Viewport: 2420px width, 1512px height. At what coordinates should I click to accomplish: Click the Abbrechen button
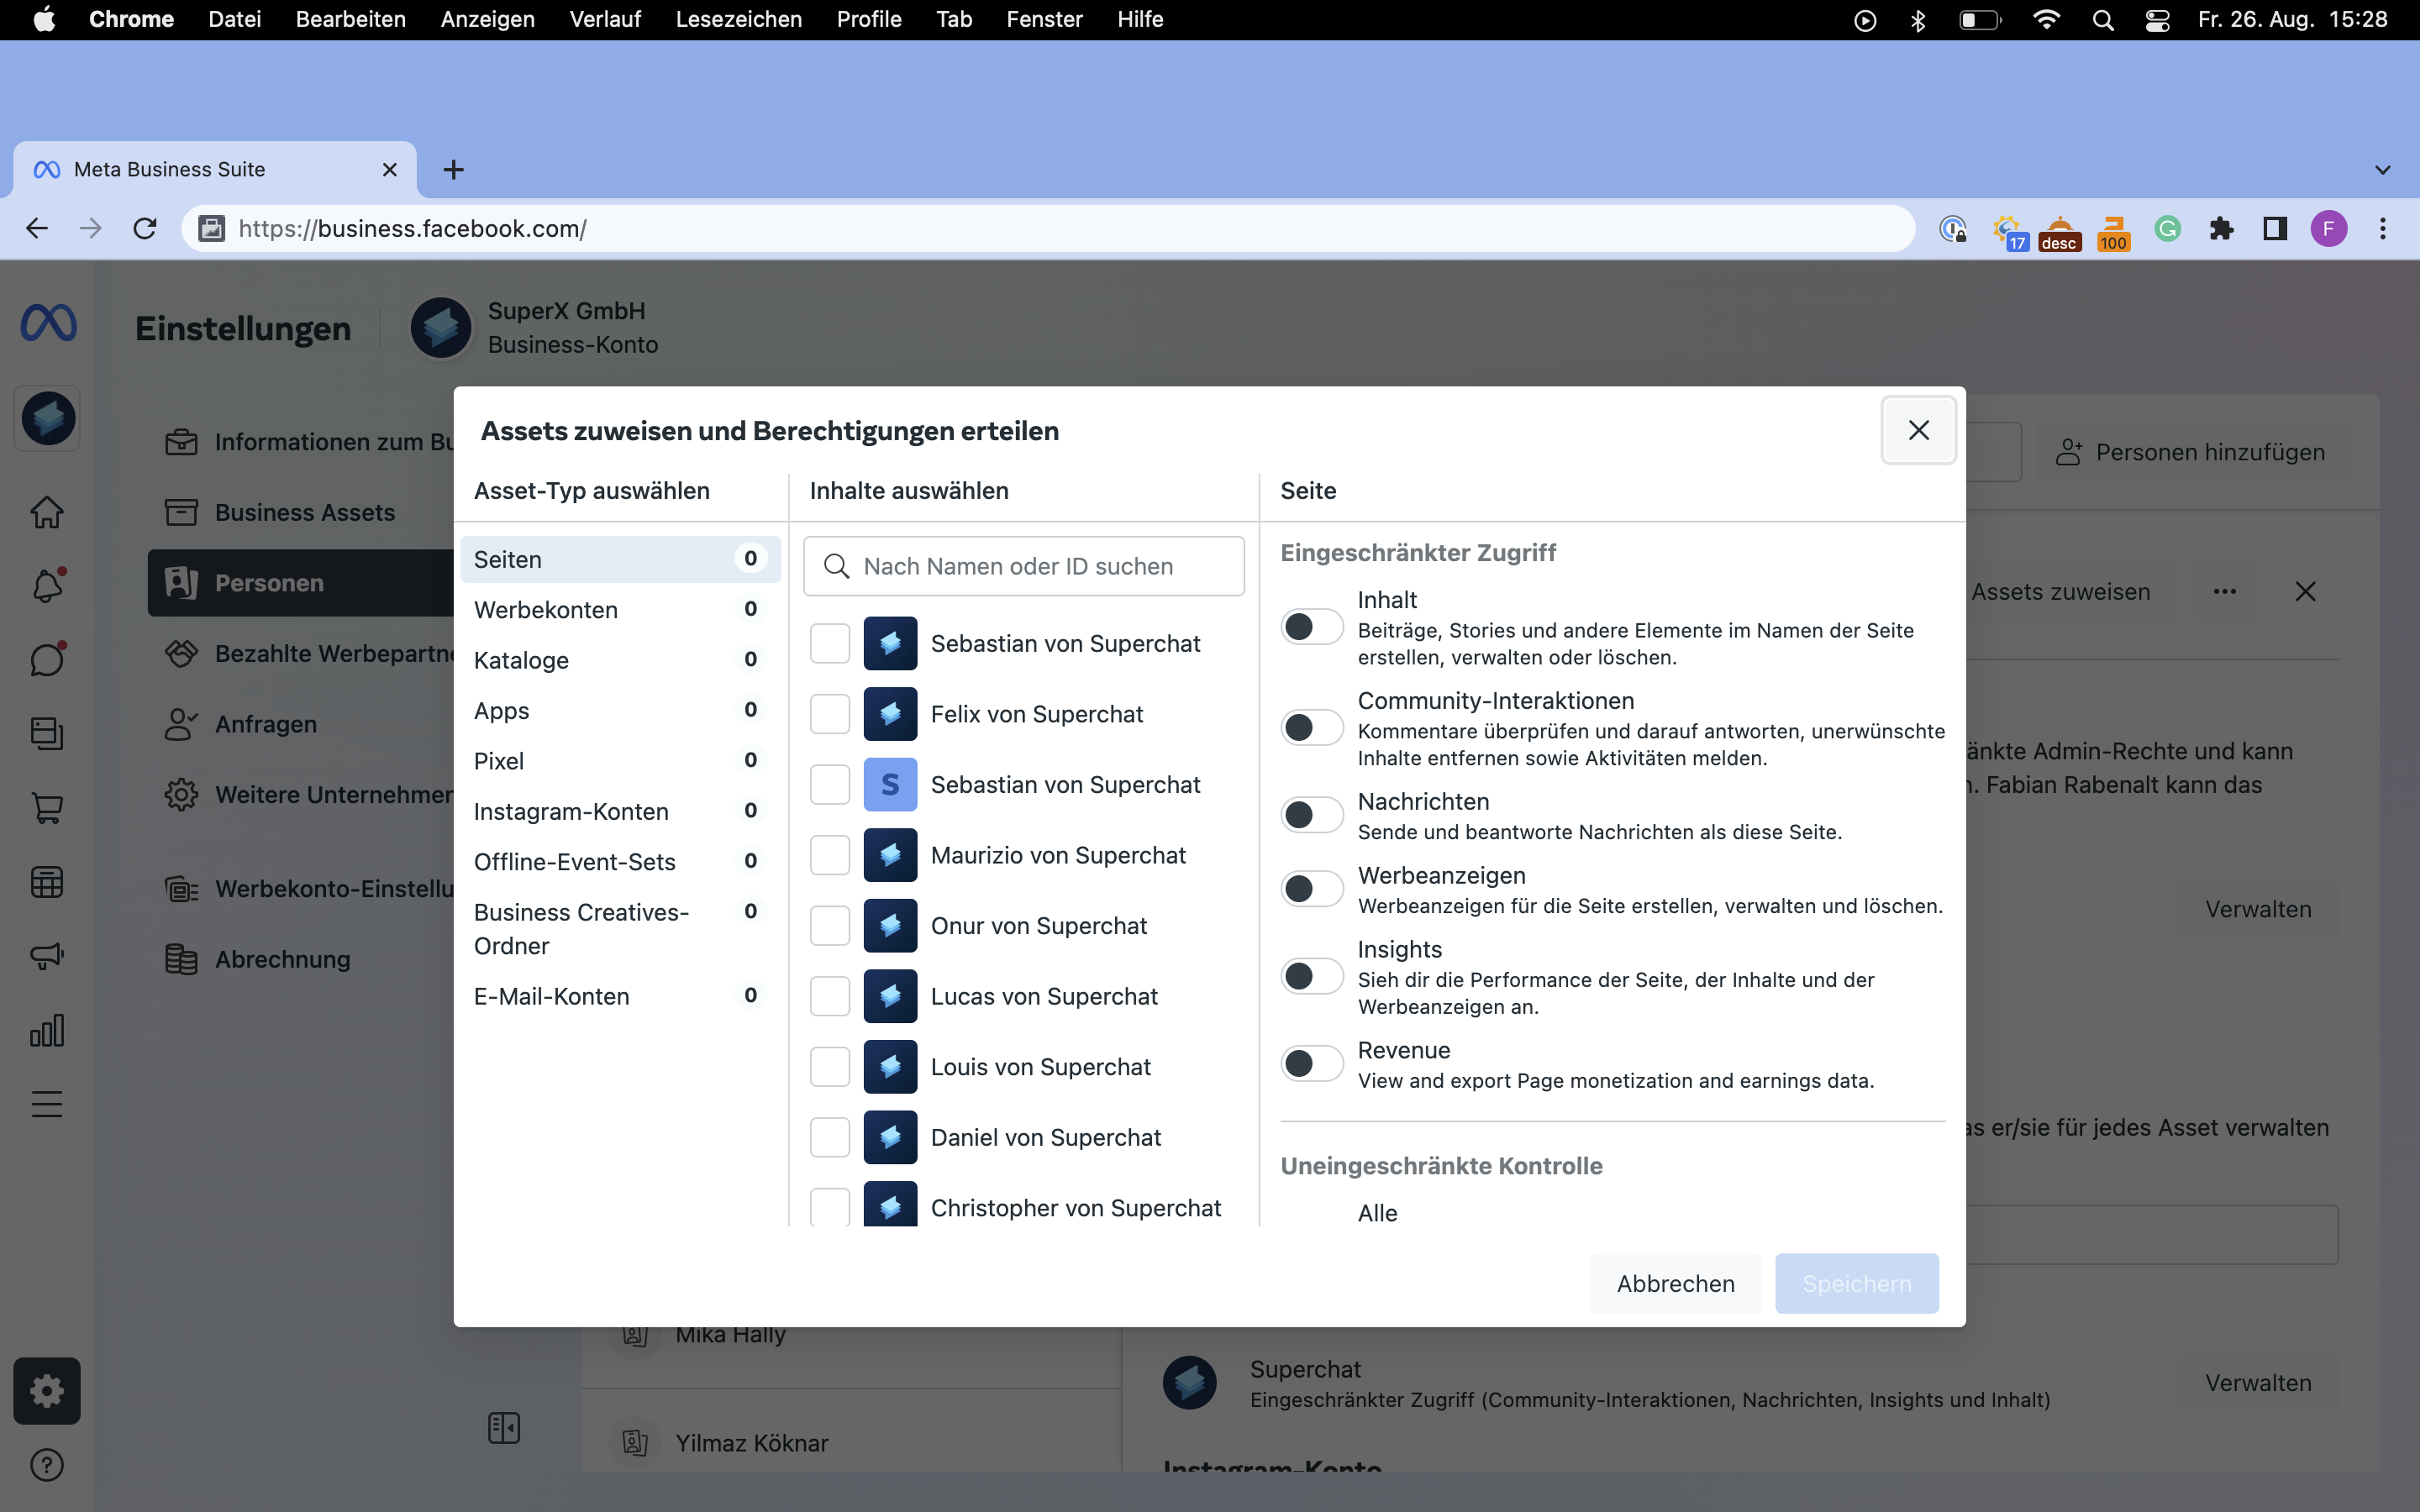(x=1675, y=1283)
